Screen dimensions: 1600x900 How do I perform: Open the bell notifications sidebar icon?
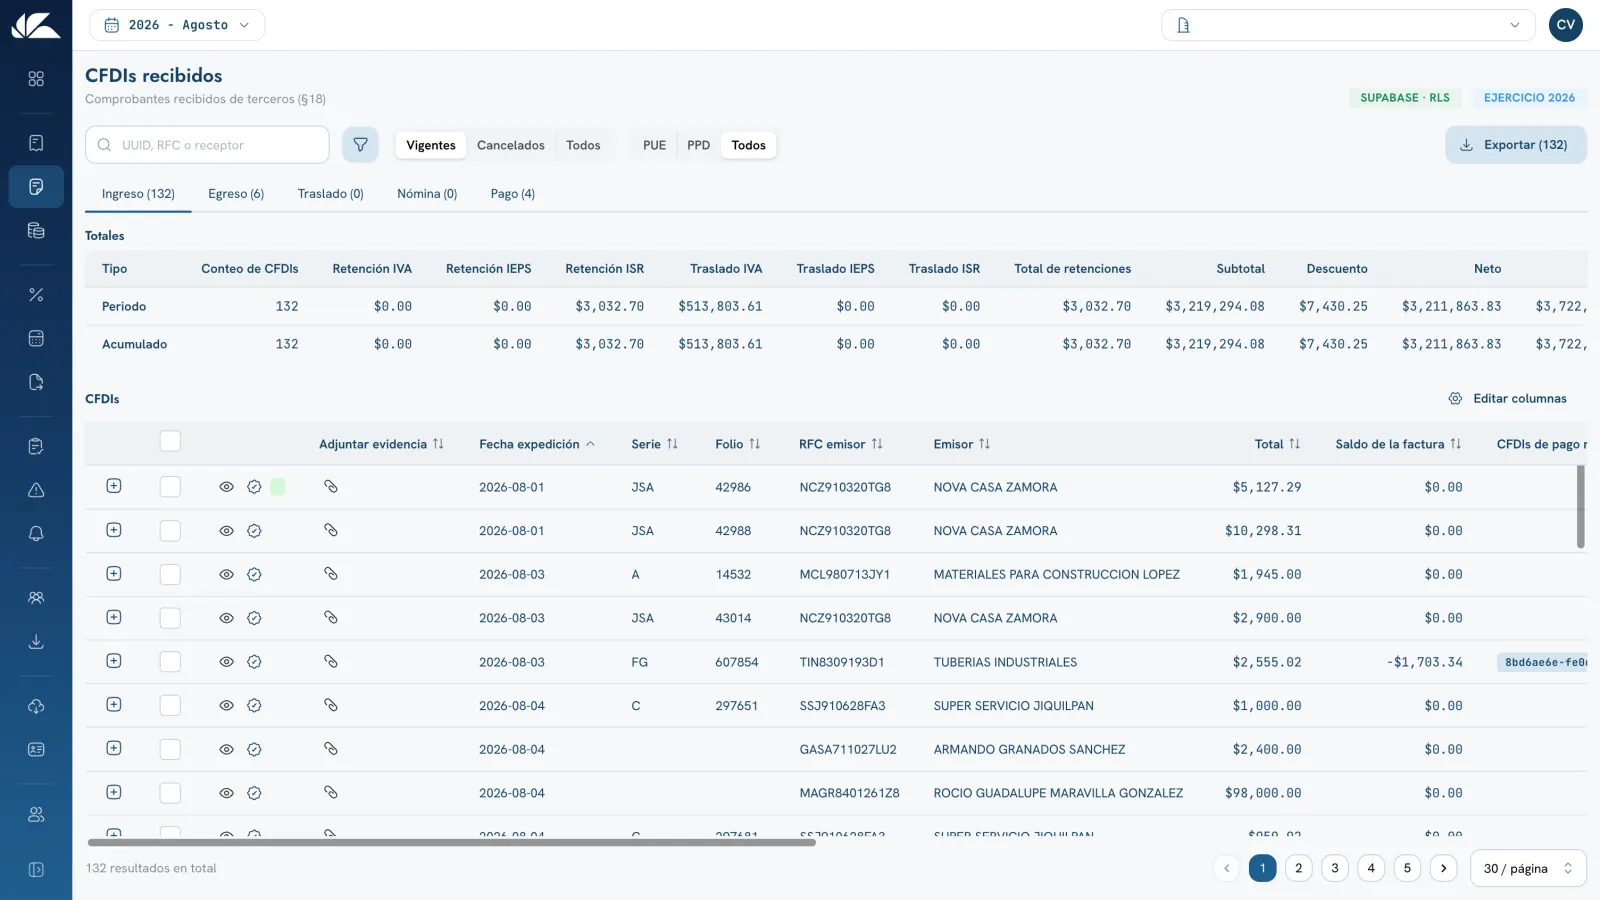tap(36, 534)
